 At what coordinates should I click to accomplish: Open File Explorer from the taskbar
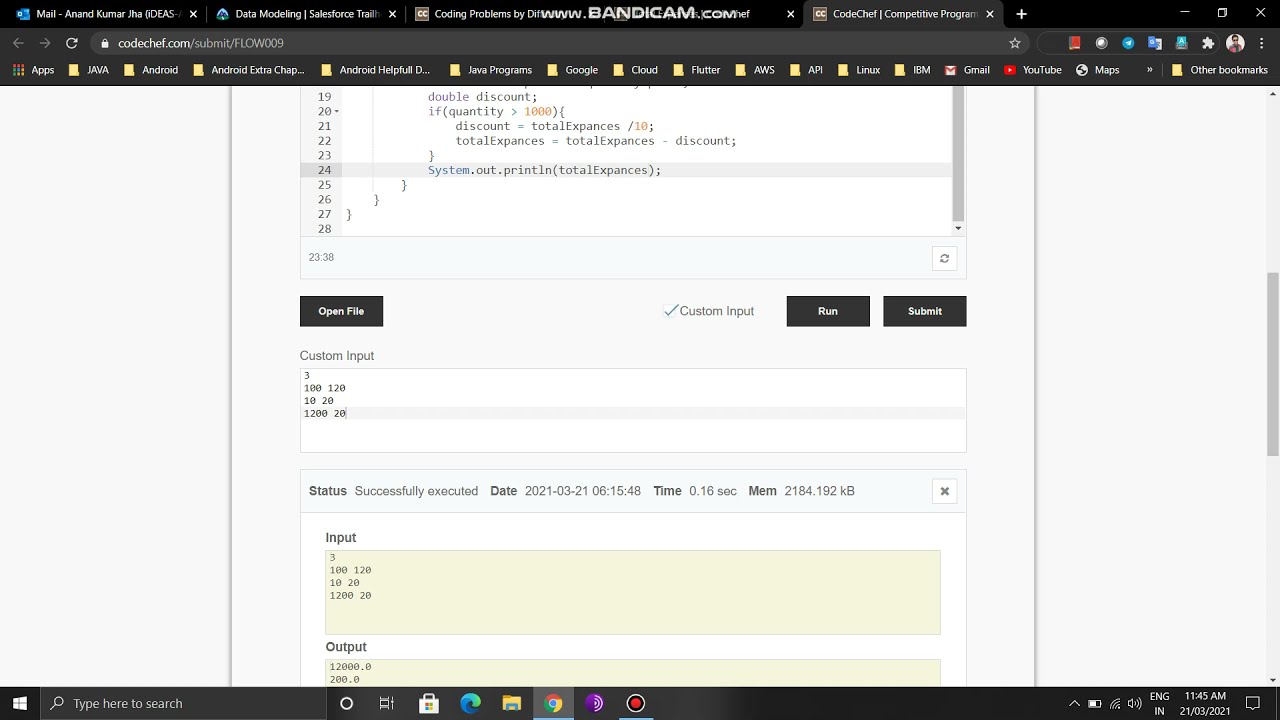pos(512,703)
